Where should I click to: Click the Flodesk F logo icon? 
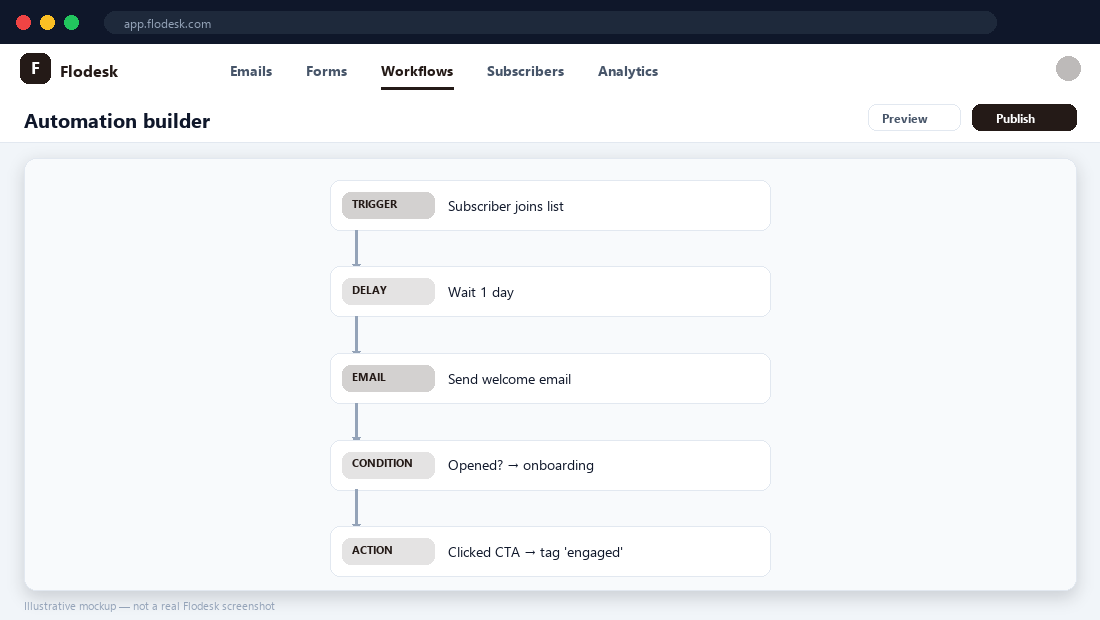(35, 69)
